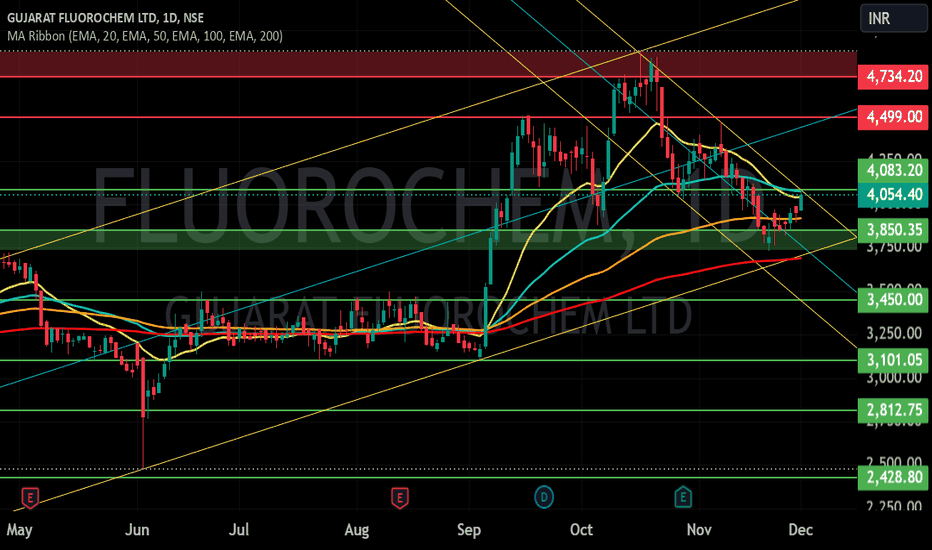Image resolution: width=932 pixels, height=550 pixels.
Task: Click the Oct label on time axis
Action: coord(581,530)
